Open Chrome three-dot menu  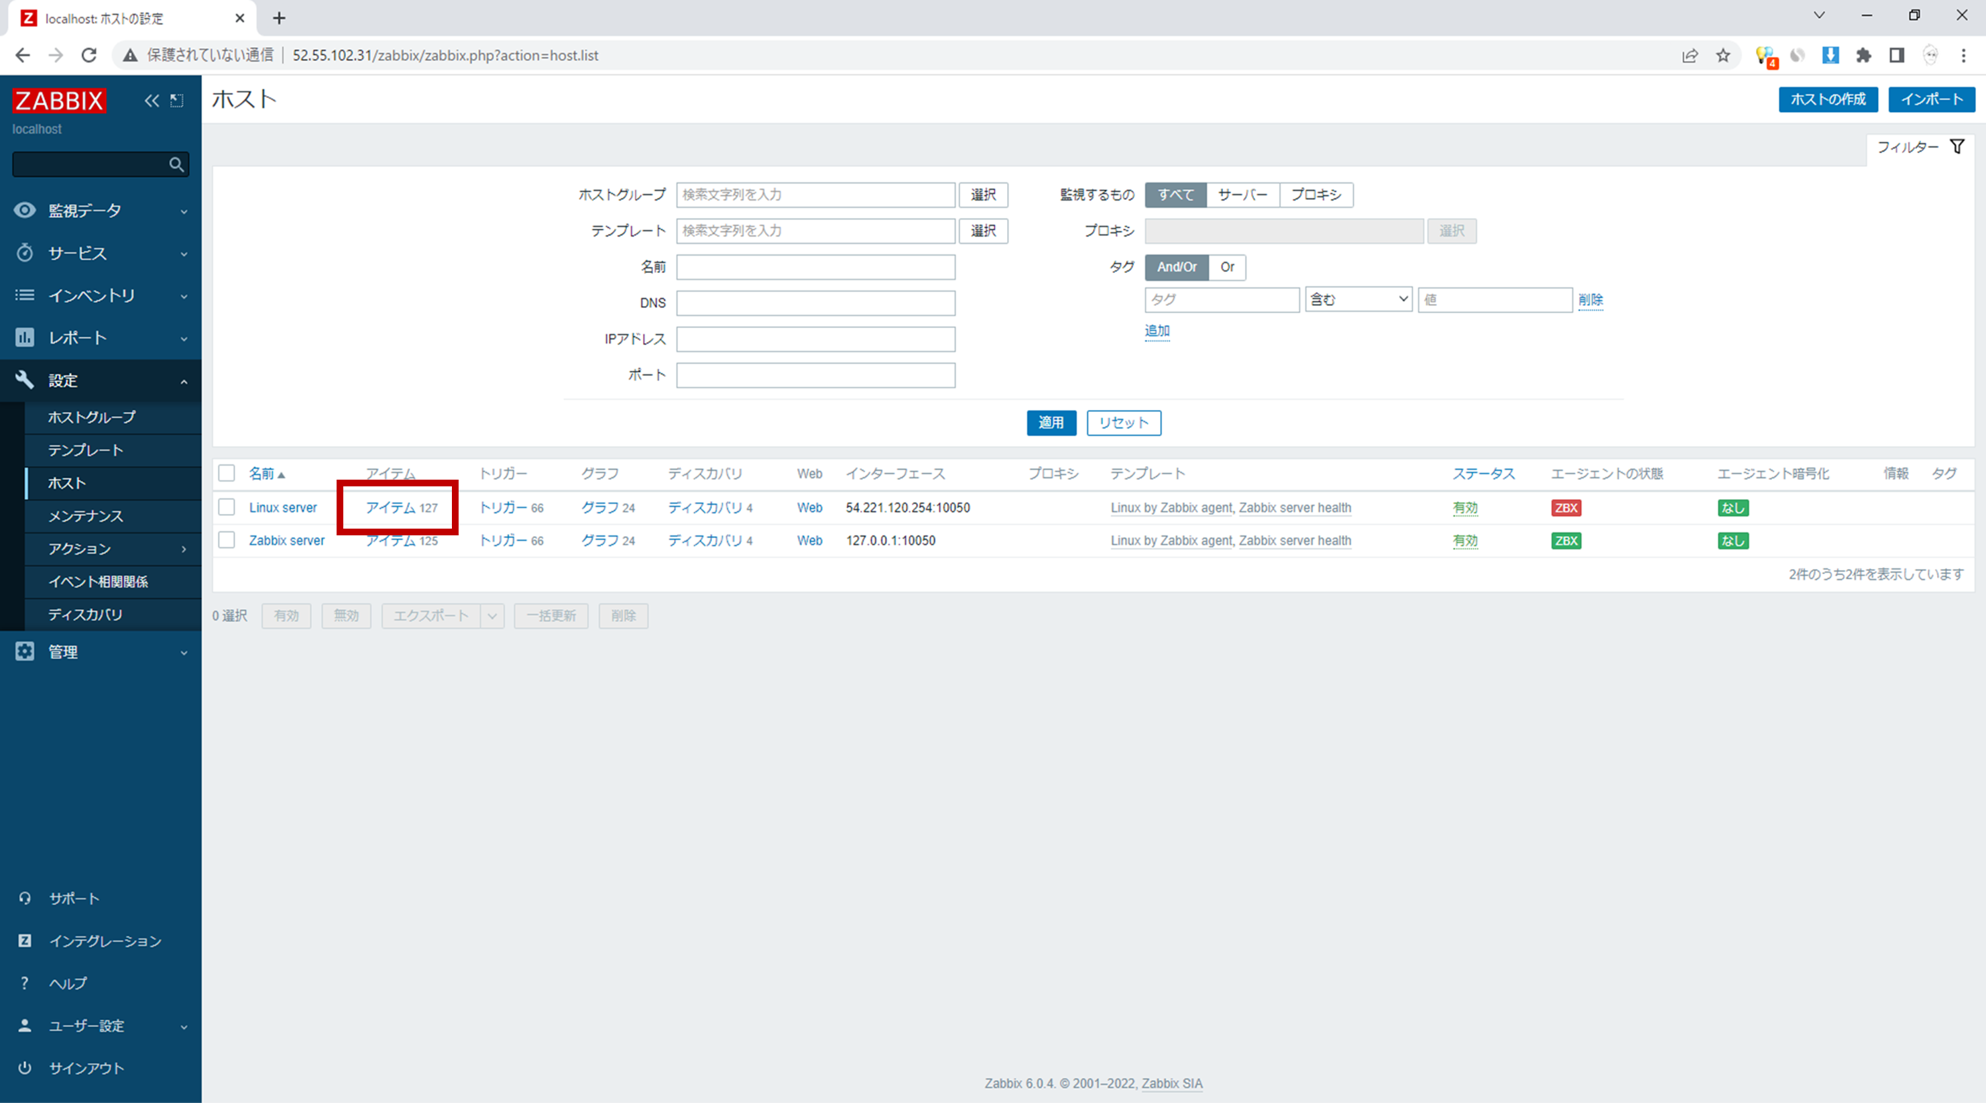point(1964,55)
